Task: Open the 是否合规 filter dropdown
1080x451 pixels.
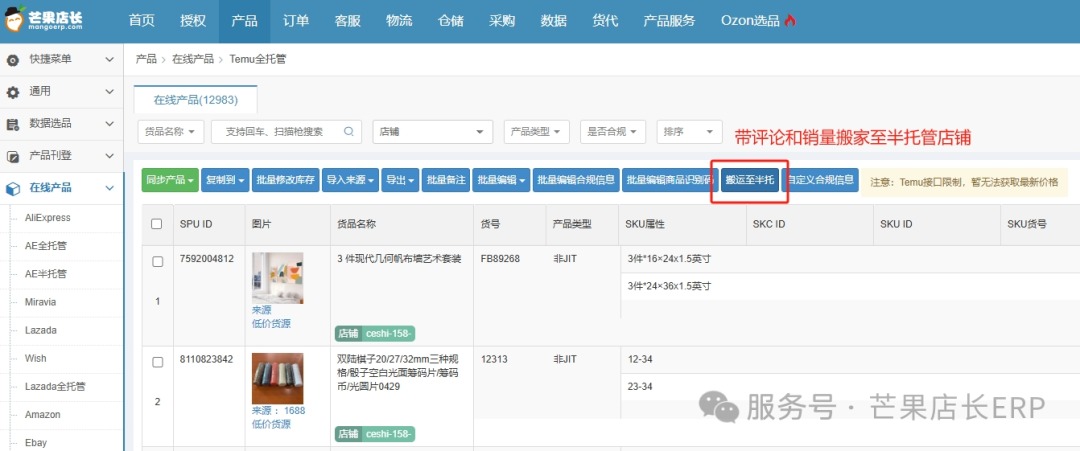Action: click(612, 132)
